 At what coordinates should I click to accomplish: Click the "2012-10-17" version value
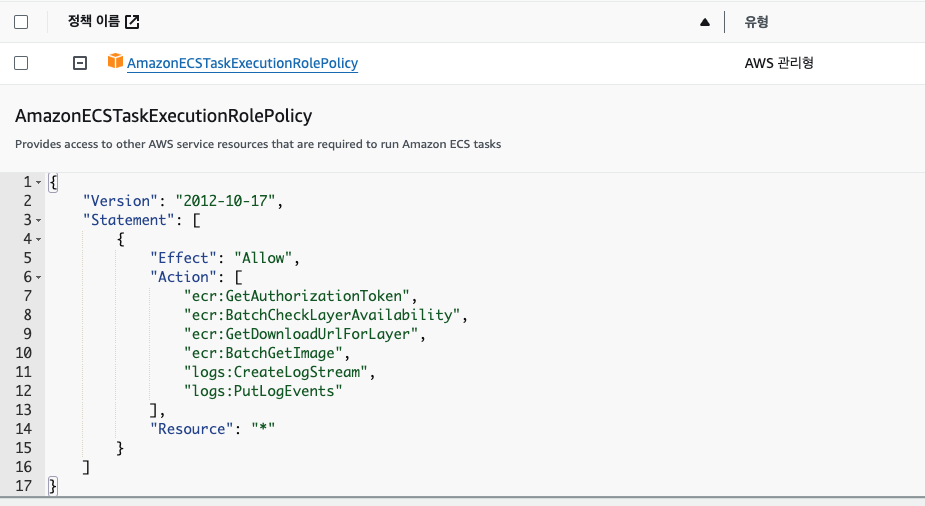pos(225,201)
